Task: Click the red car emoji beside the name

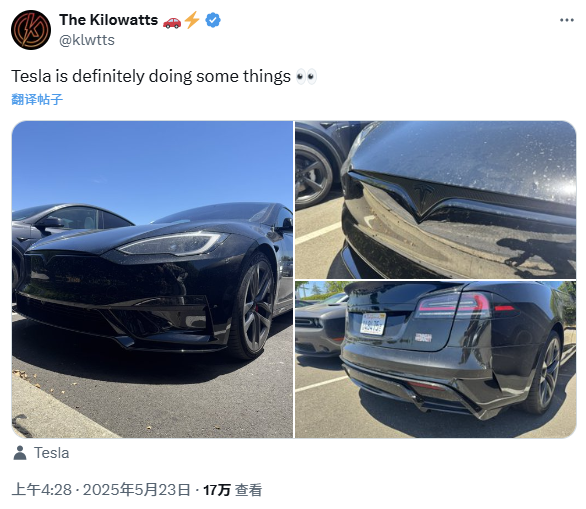Action: pyautogui.click(x=172, y=22)
